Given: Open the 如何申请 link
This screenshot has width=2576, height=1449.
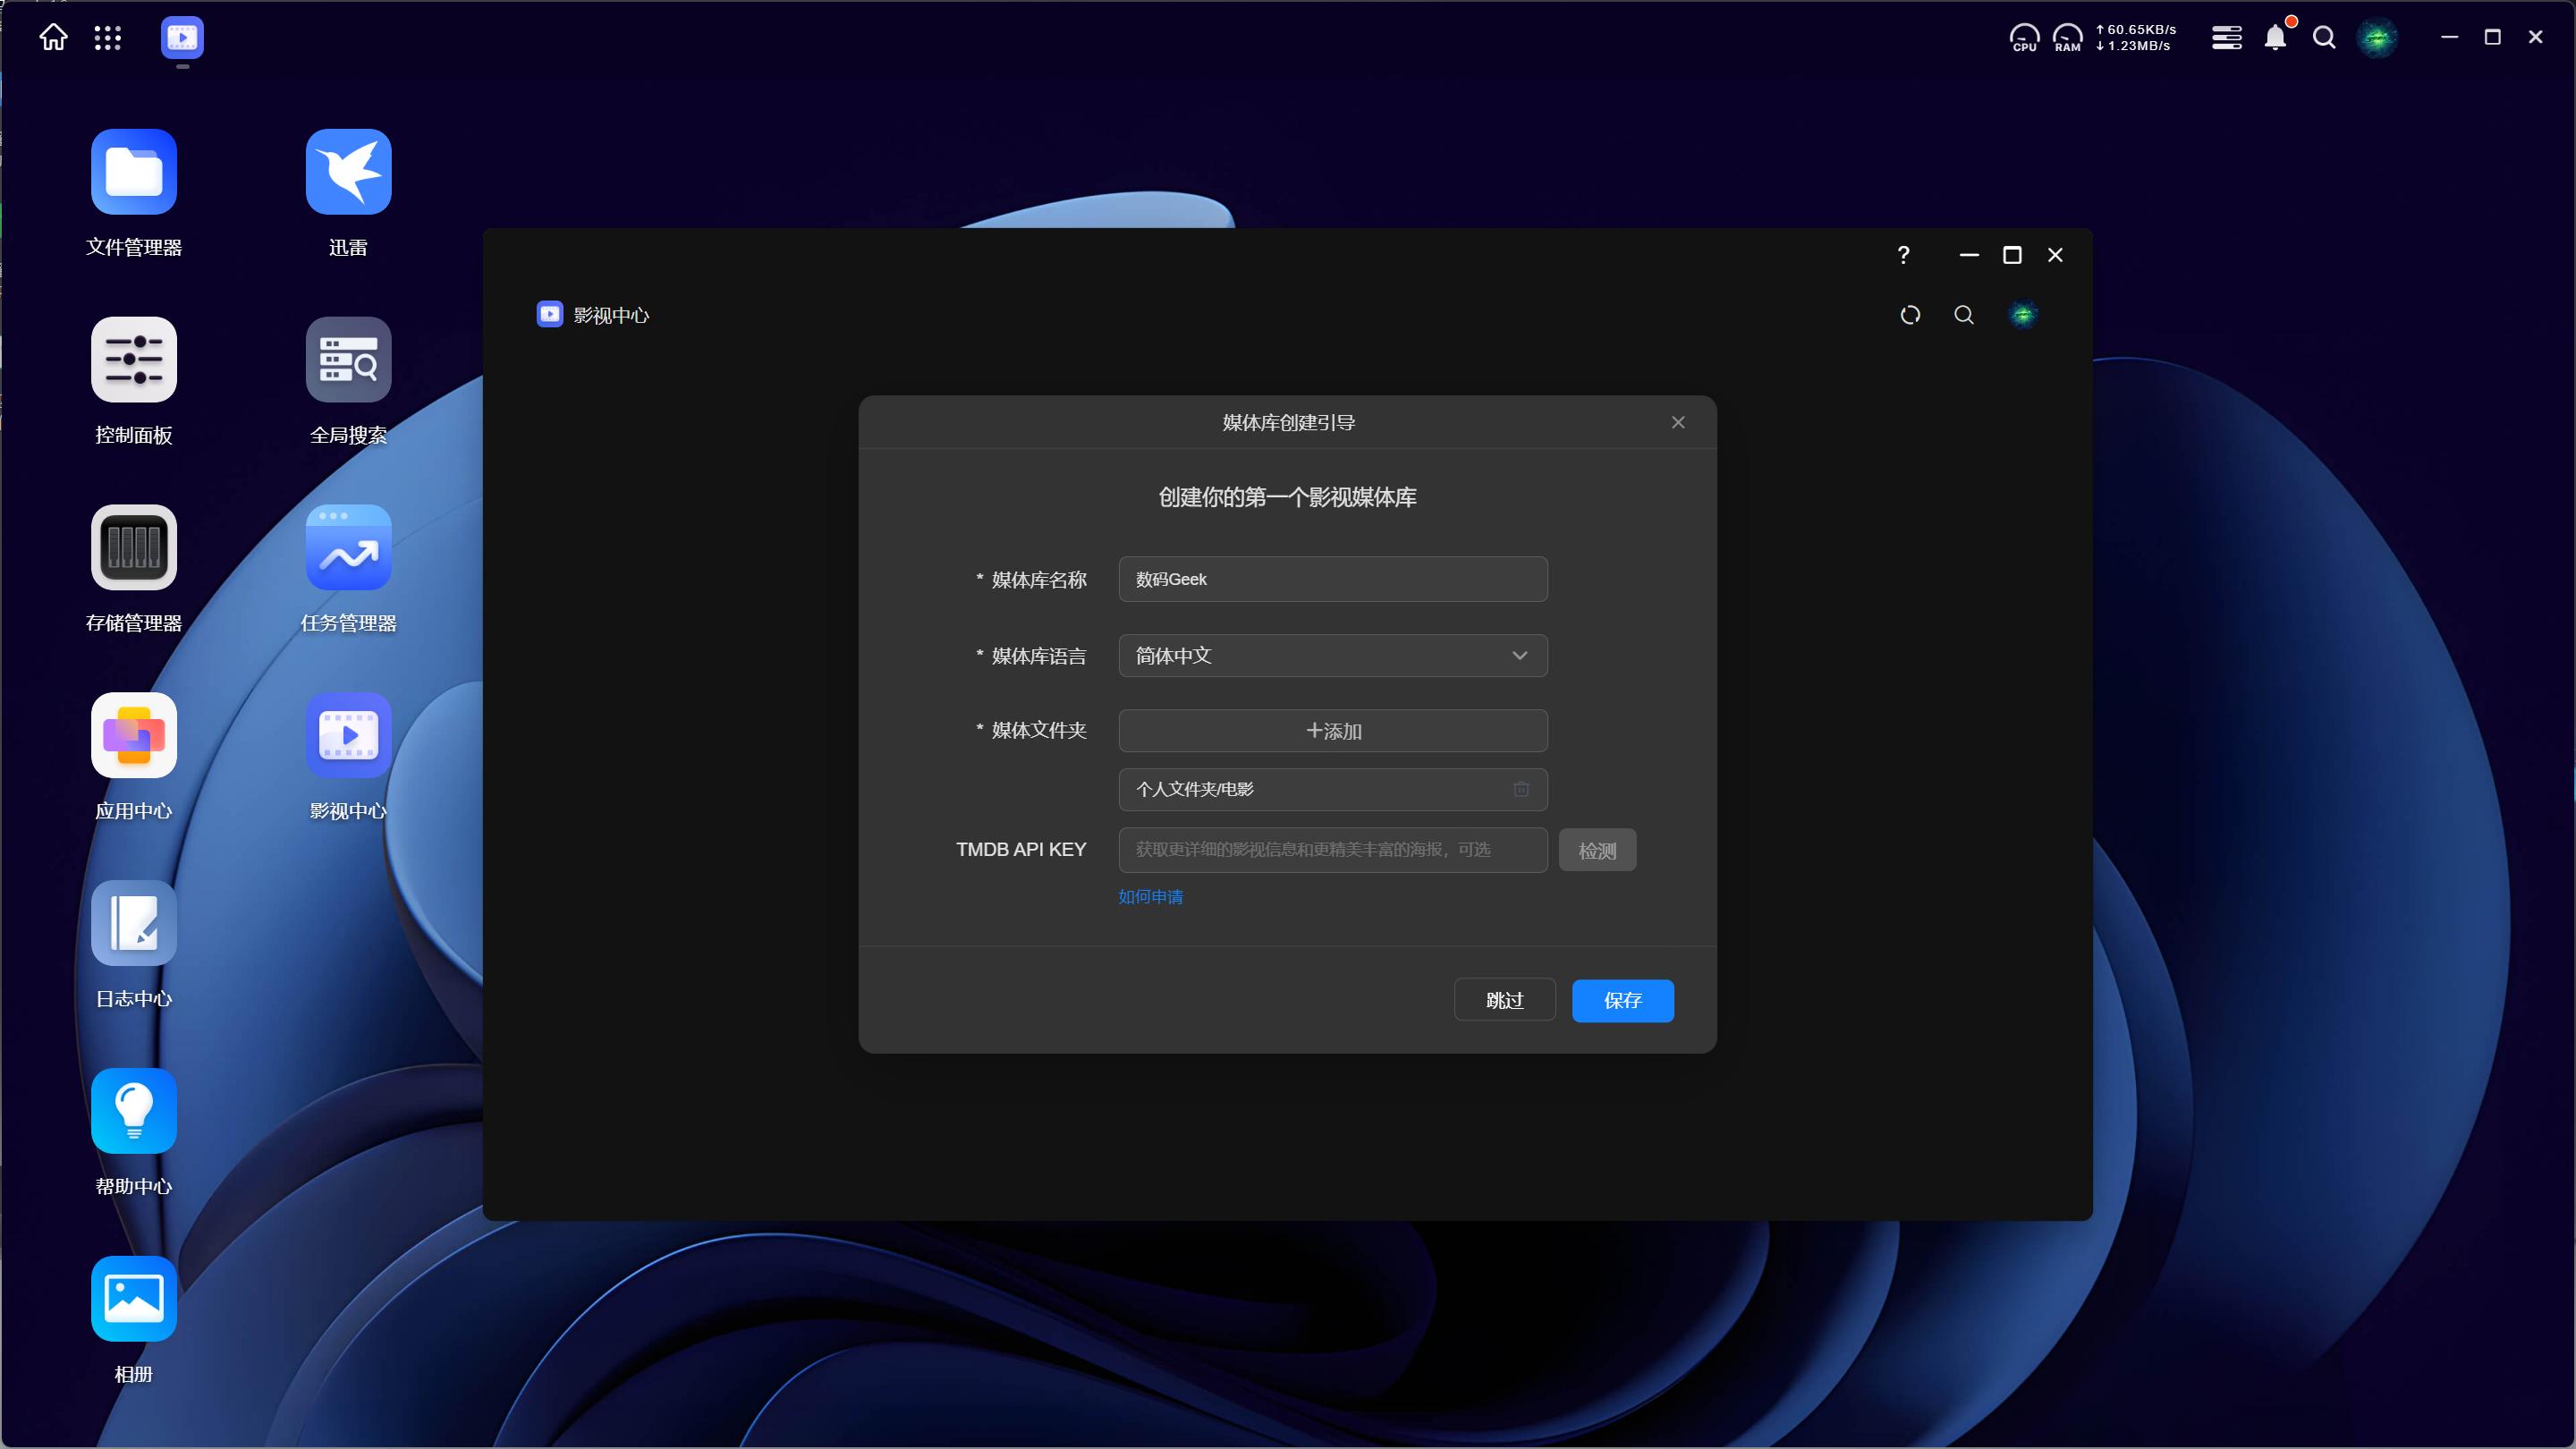Looking at the screenshot, I should pos(1150,897).
